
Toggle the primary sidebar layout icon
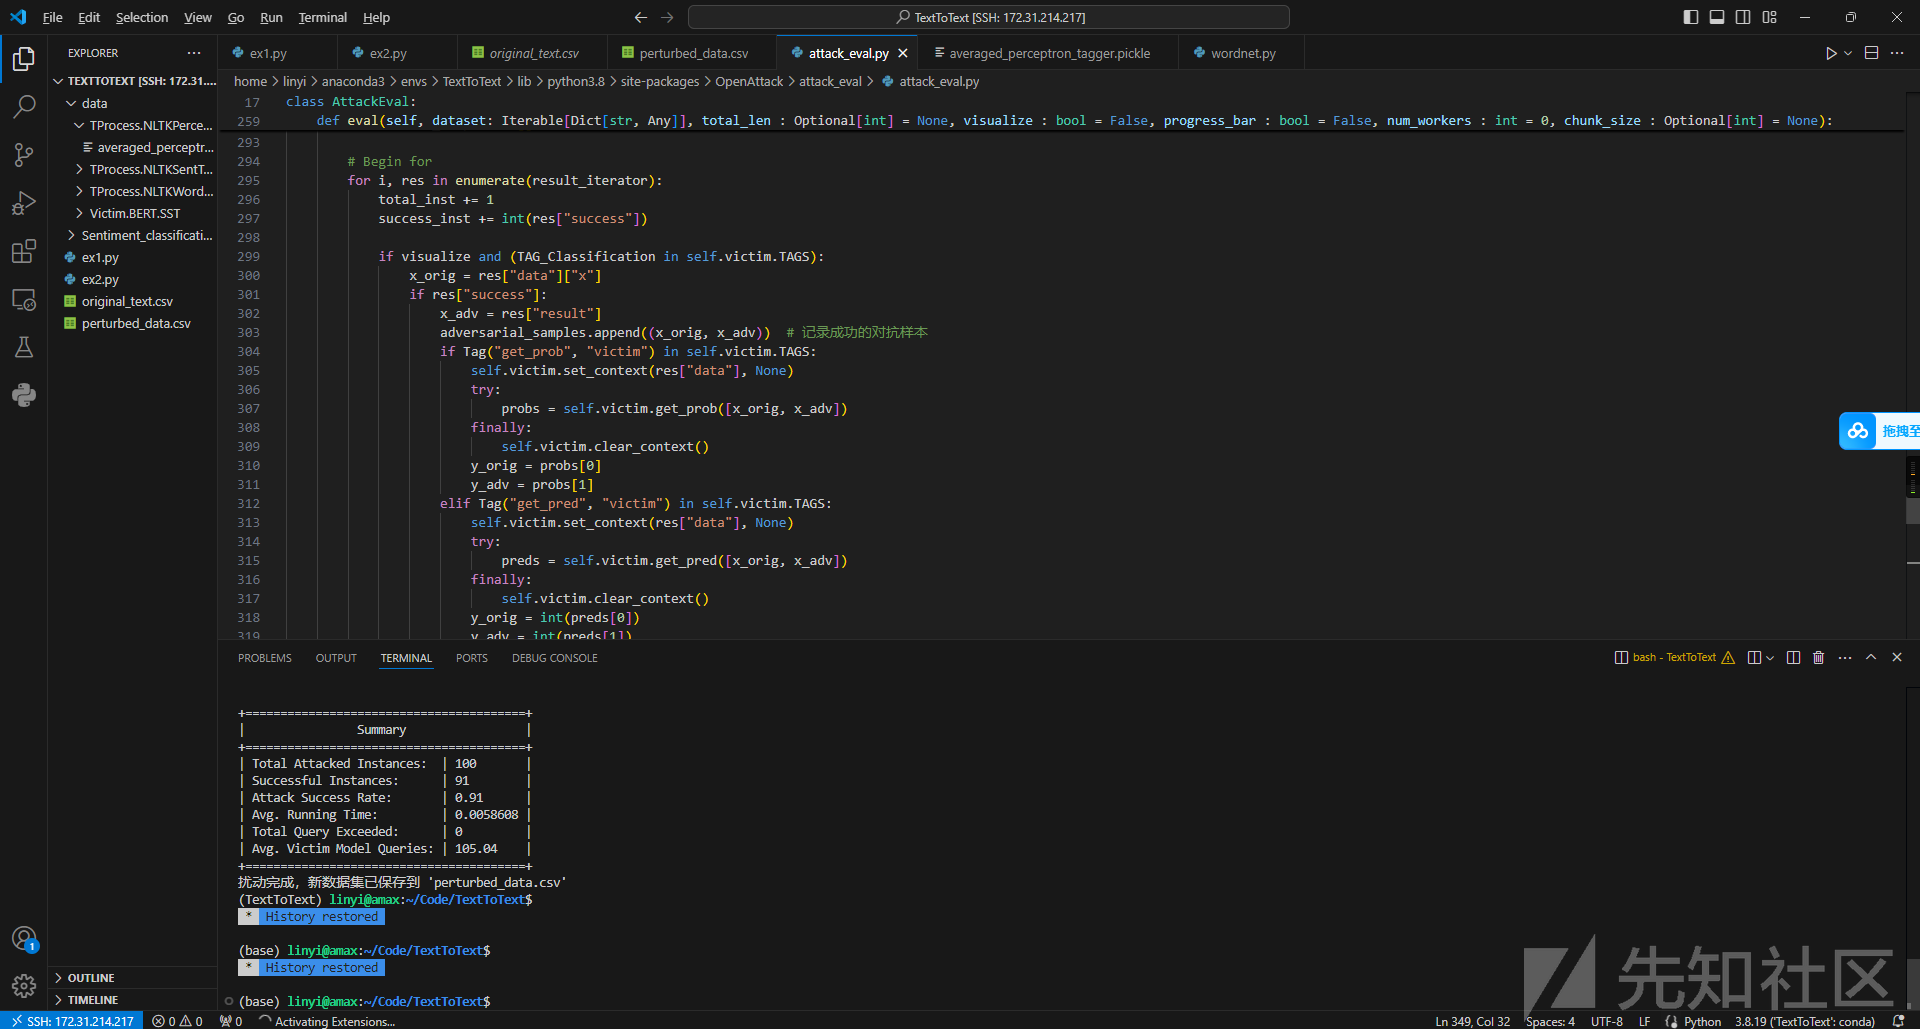[x=1691, y=17]
